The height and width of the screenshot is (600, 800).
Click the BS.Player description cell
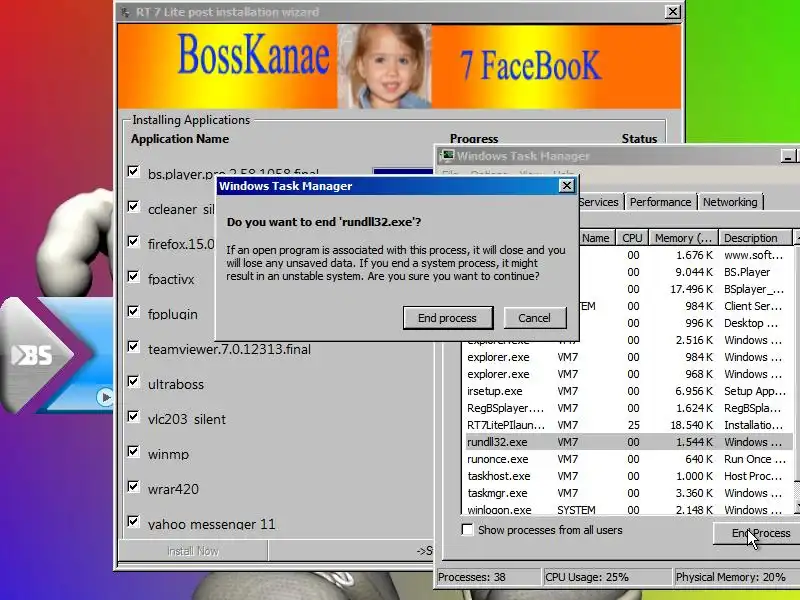(x=747, y=272)
